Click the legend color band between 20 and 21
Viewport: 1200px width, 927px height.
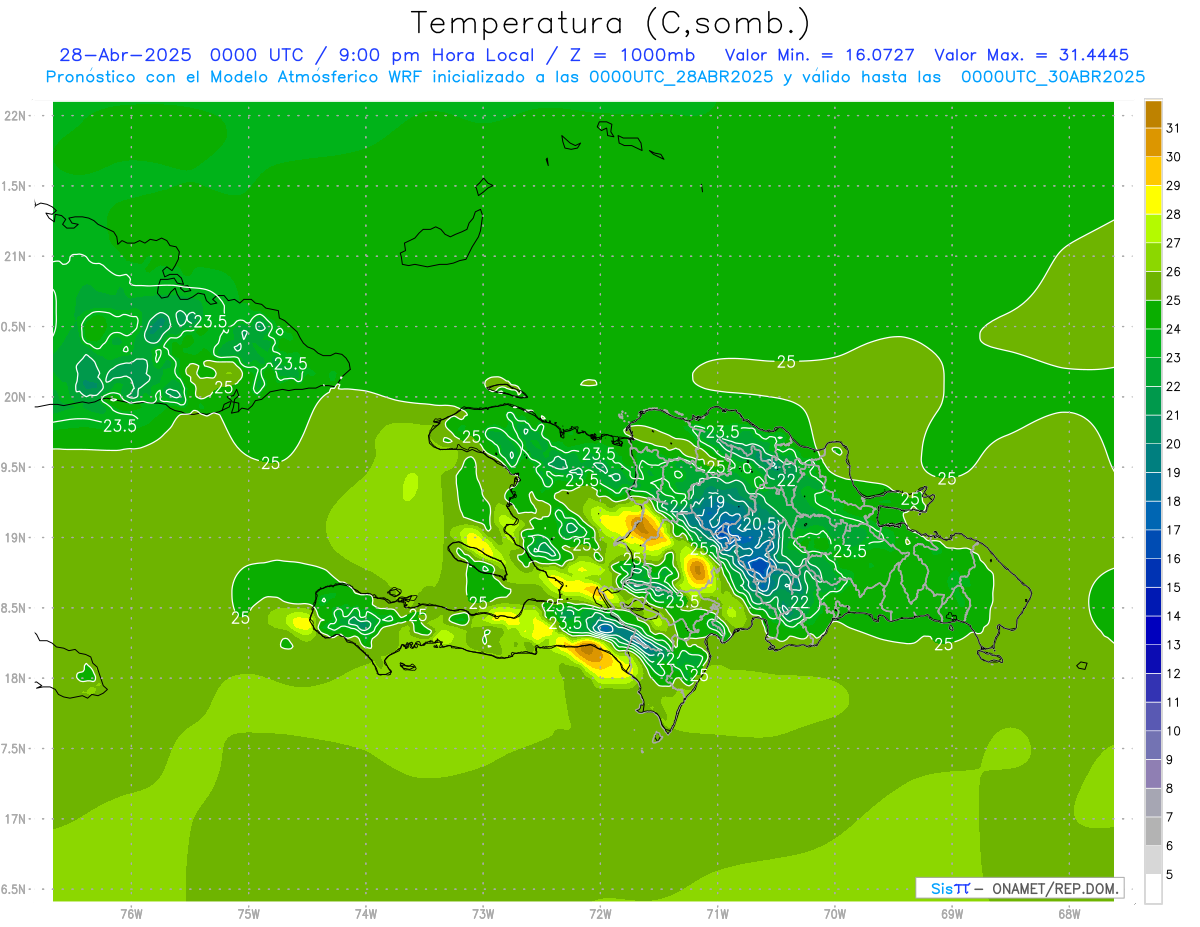coord(1153,429)
